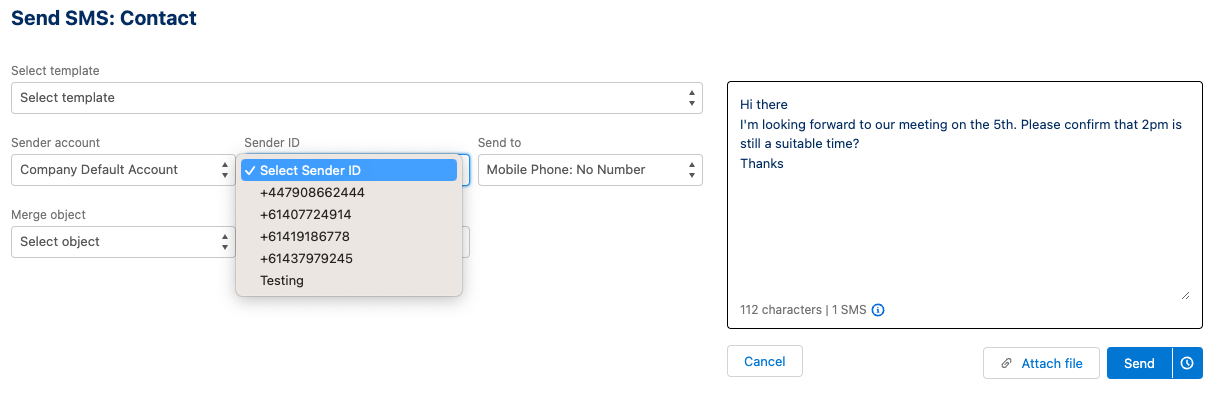
Task: Click the Select template stepper arrows
Action: (x=692, y=98)
